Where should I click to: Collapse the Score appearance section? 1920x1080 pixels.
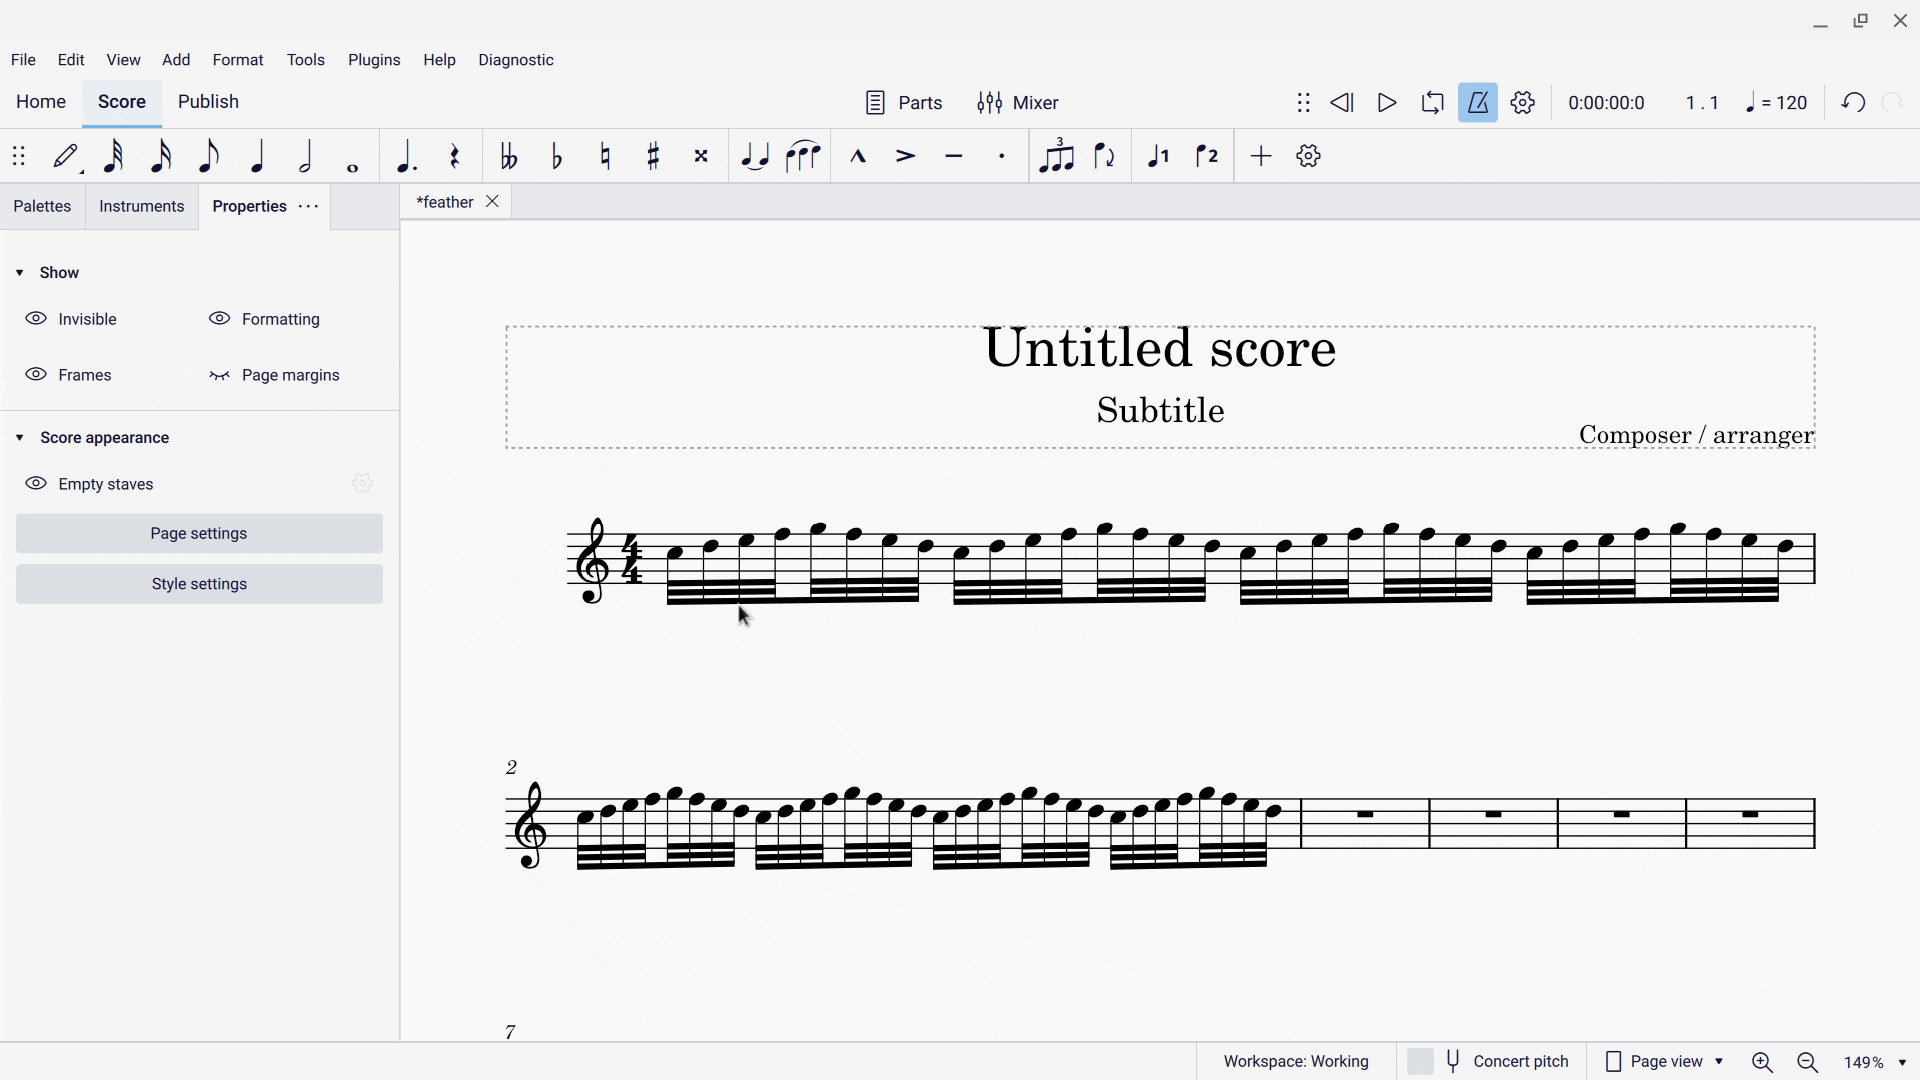tap(20, 438)
